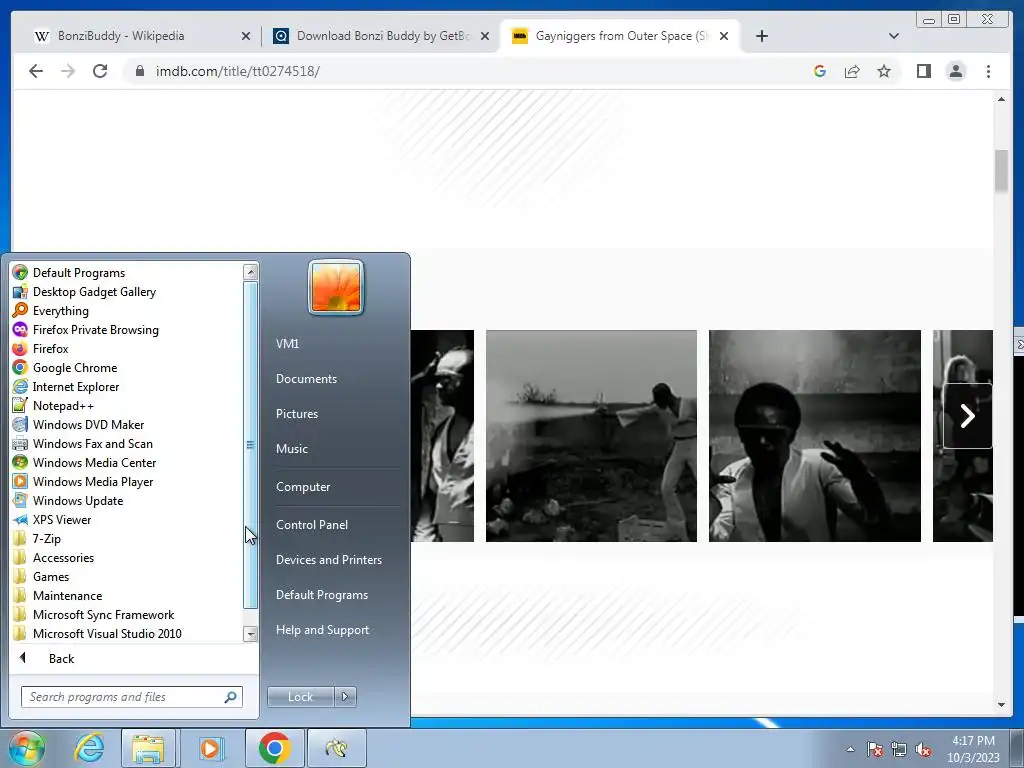Open Windows Fax and Scan
The width and height of the screenshot is (1024, 768).
coord(83,443)
